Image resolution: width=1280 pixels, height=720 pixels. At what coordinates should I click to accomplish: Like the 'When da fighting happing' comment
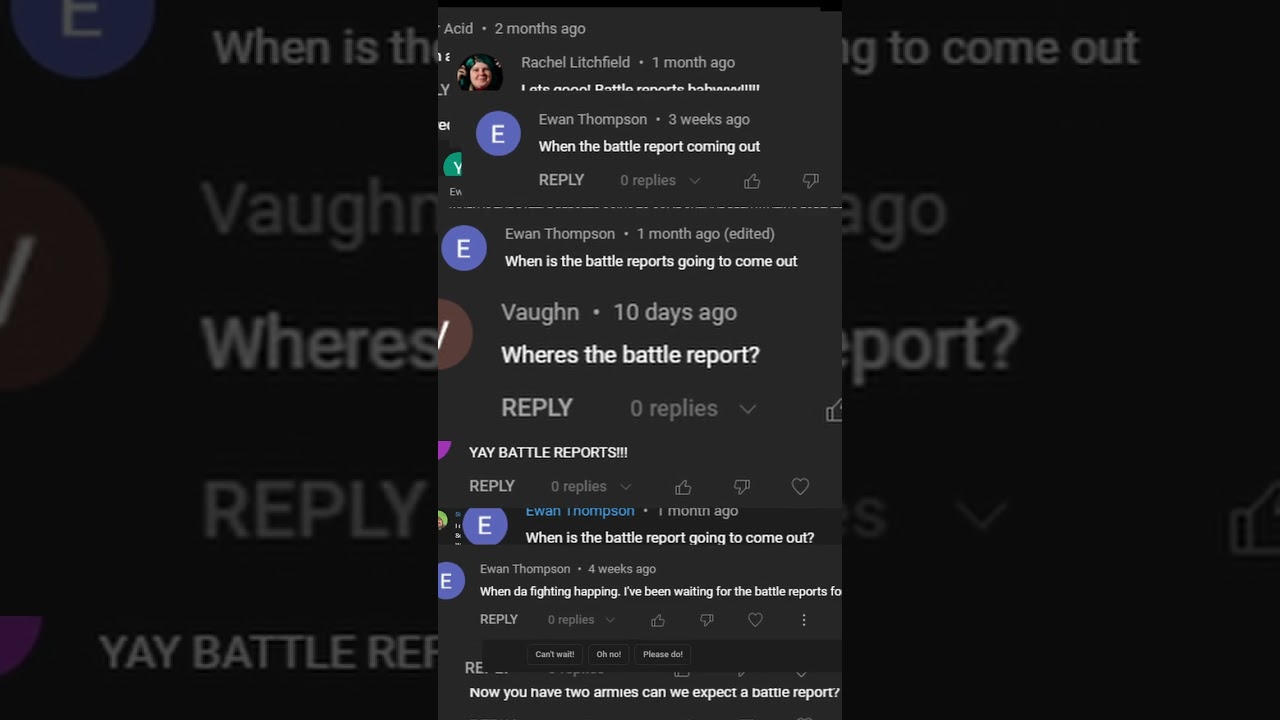click(658, 620)
